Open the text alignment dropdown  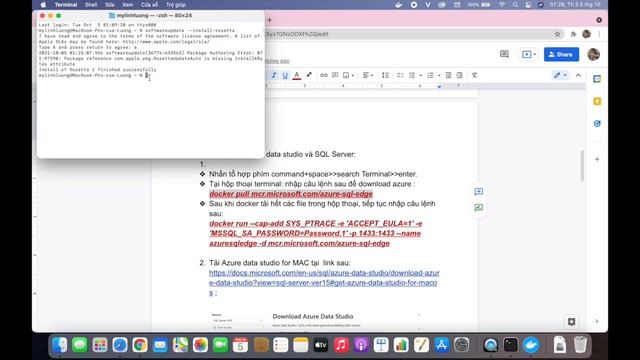[368, 75]
